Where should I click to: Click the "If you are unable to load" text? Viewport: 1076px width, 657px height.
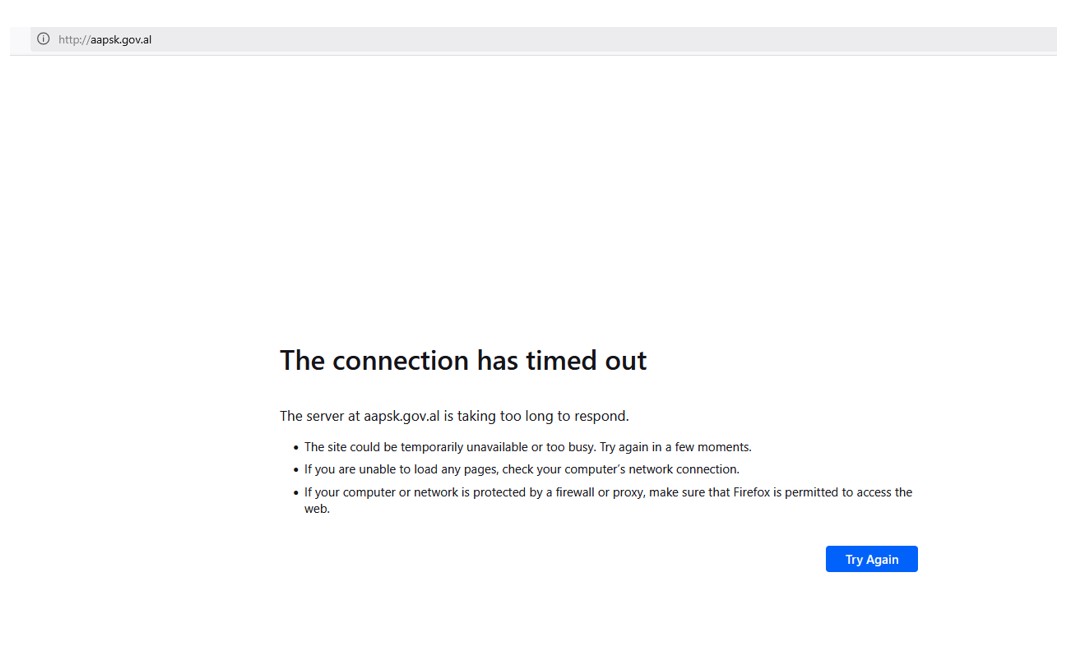point(375,469)
